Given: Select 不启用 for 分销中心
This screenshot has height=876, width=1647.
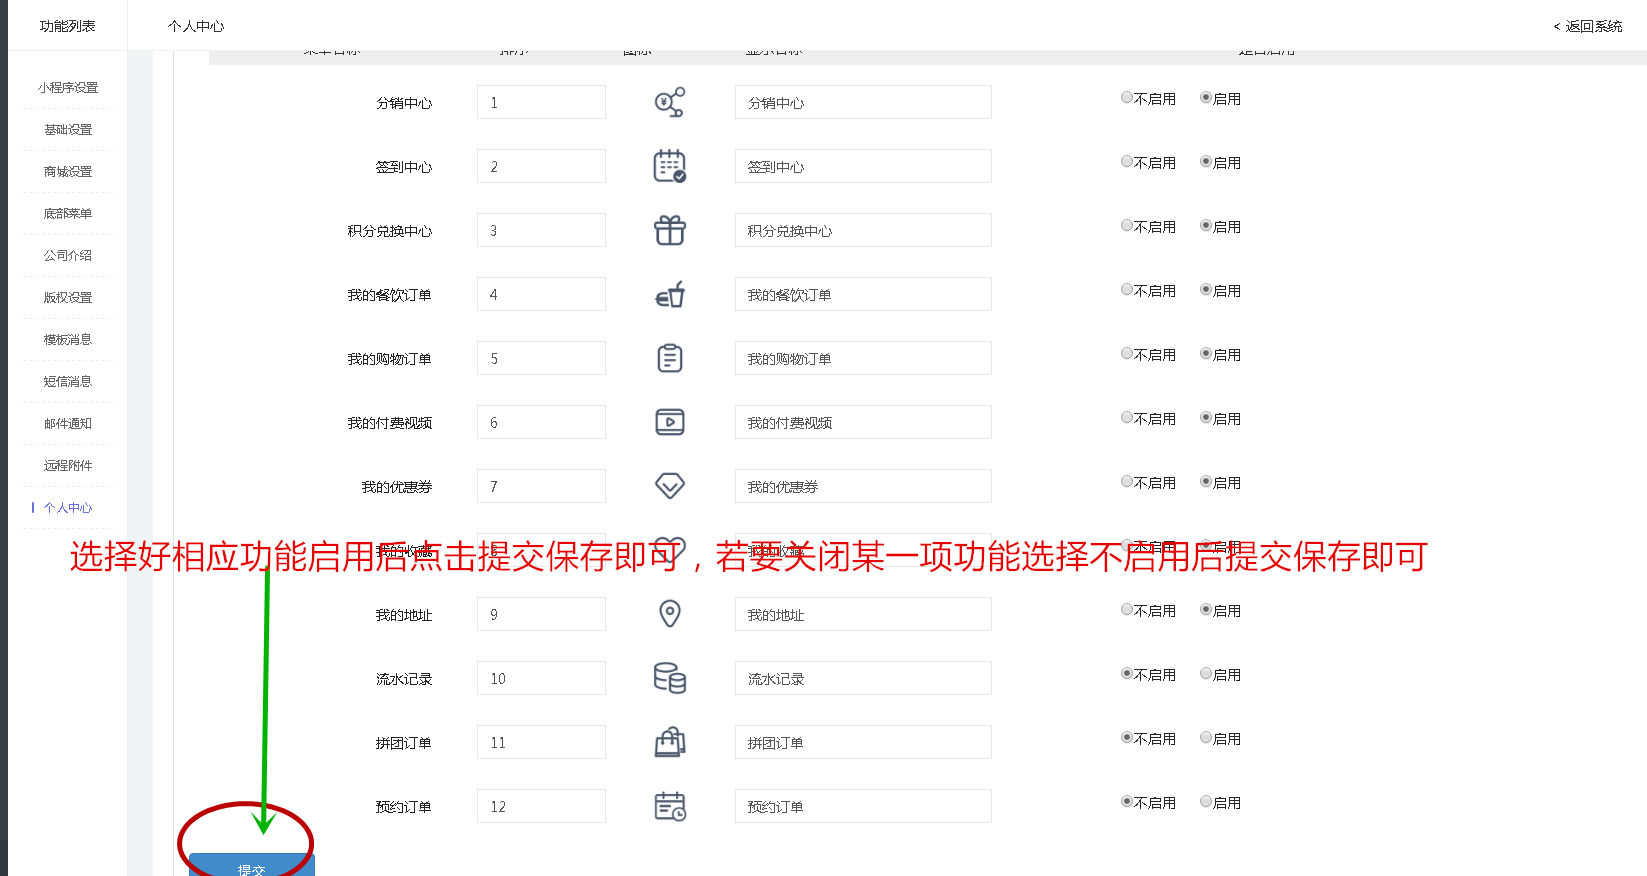Looking at the screenshot, I should pos(1127,98).
